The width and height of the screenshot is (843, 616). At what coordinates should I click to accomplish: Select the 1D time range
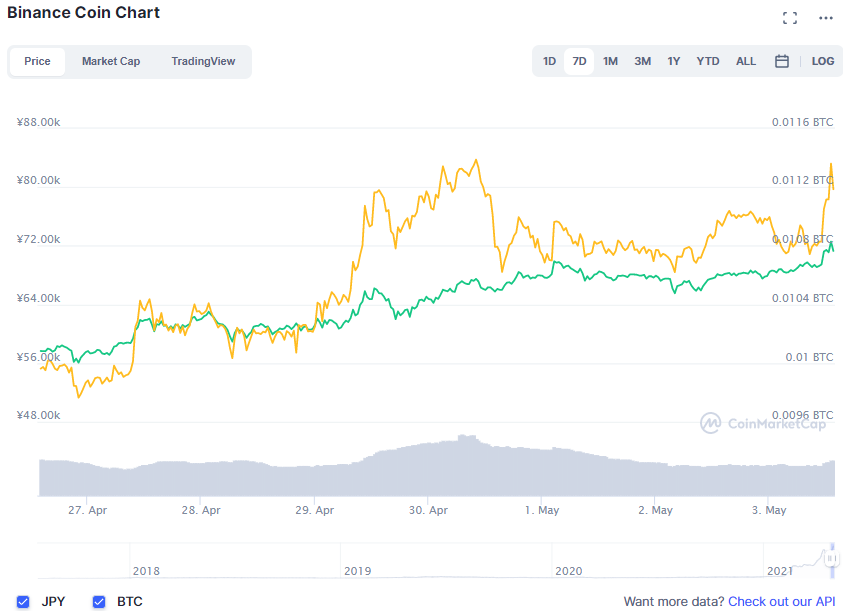click(x=549, y=61)
